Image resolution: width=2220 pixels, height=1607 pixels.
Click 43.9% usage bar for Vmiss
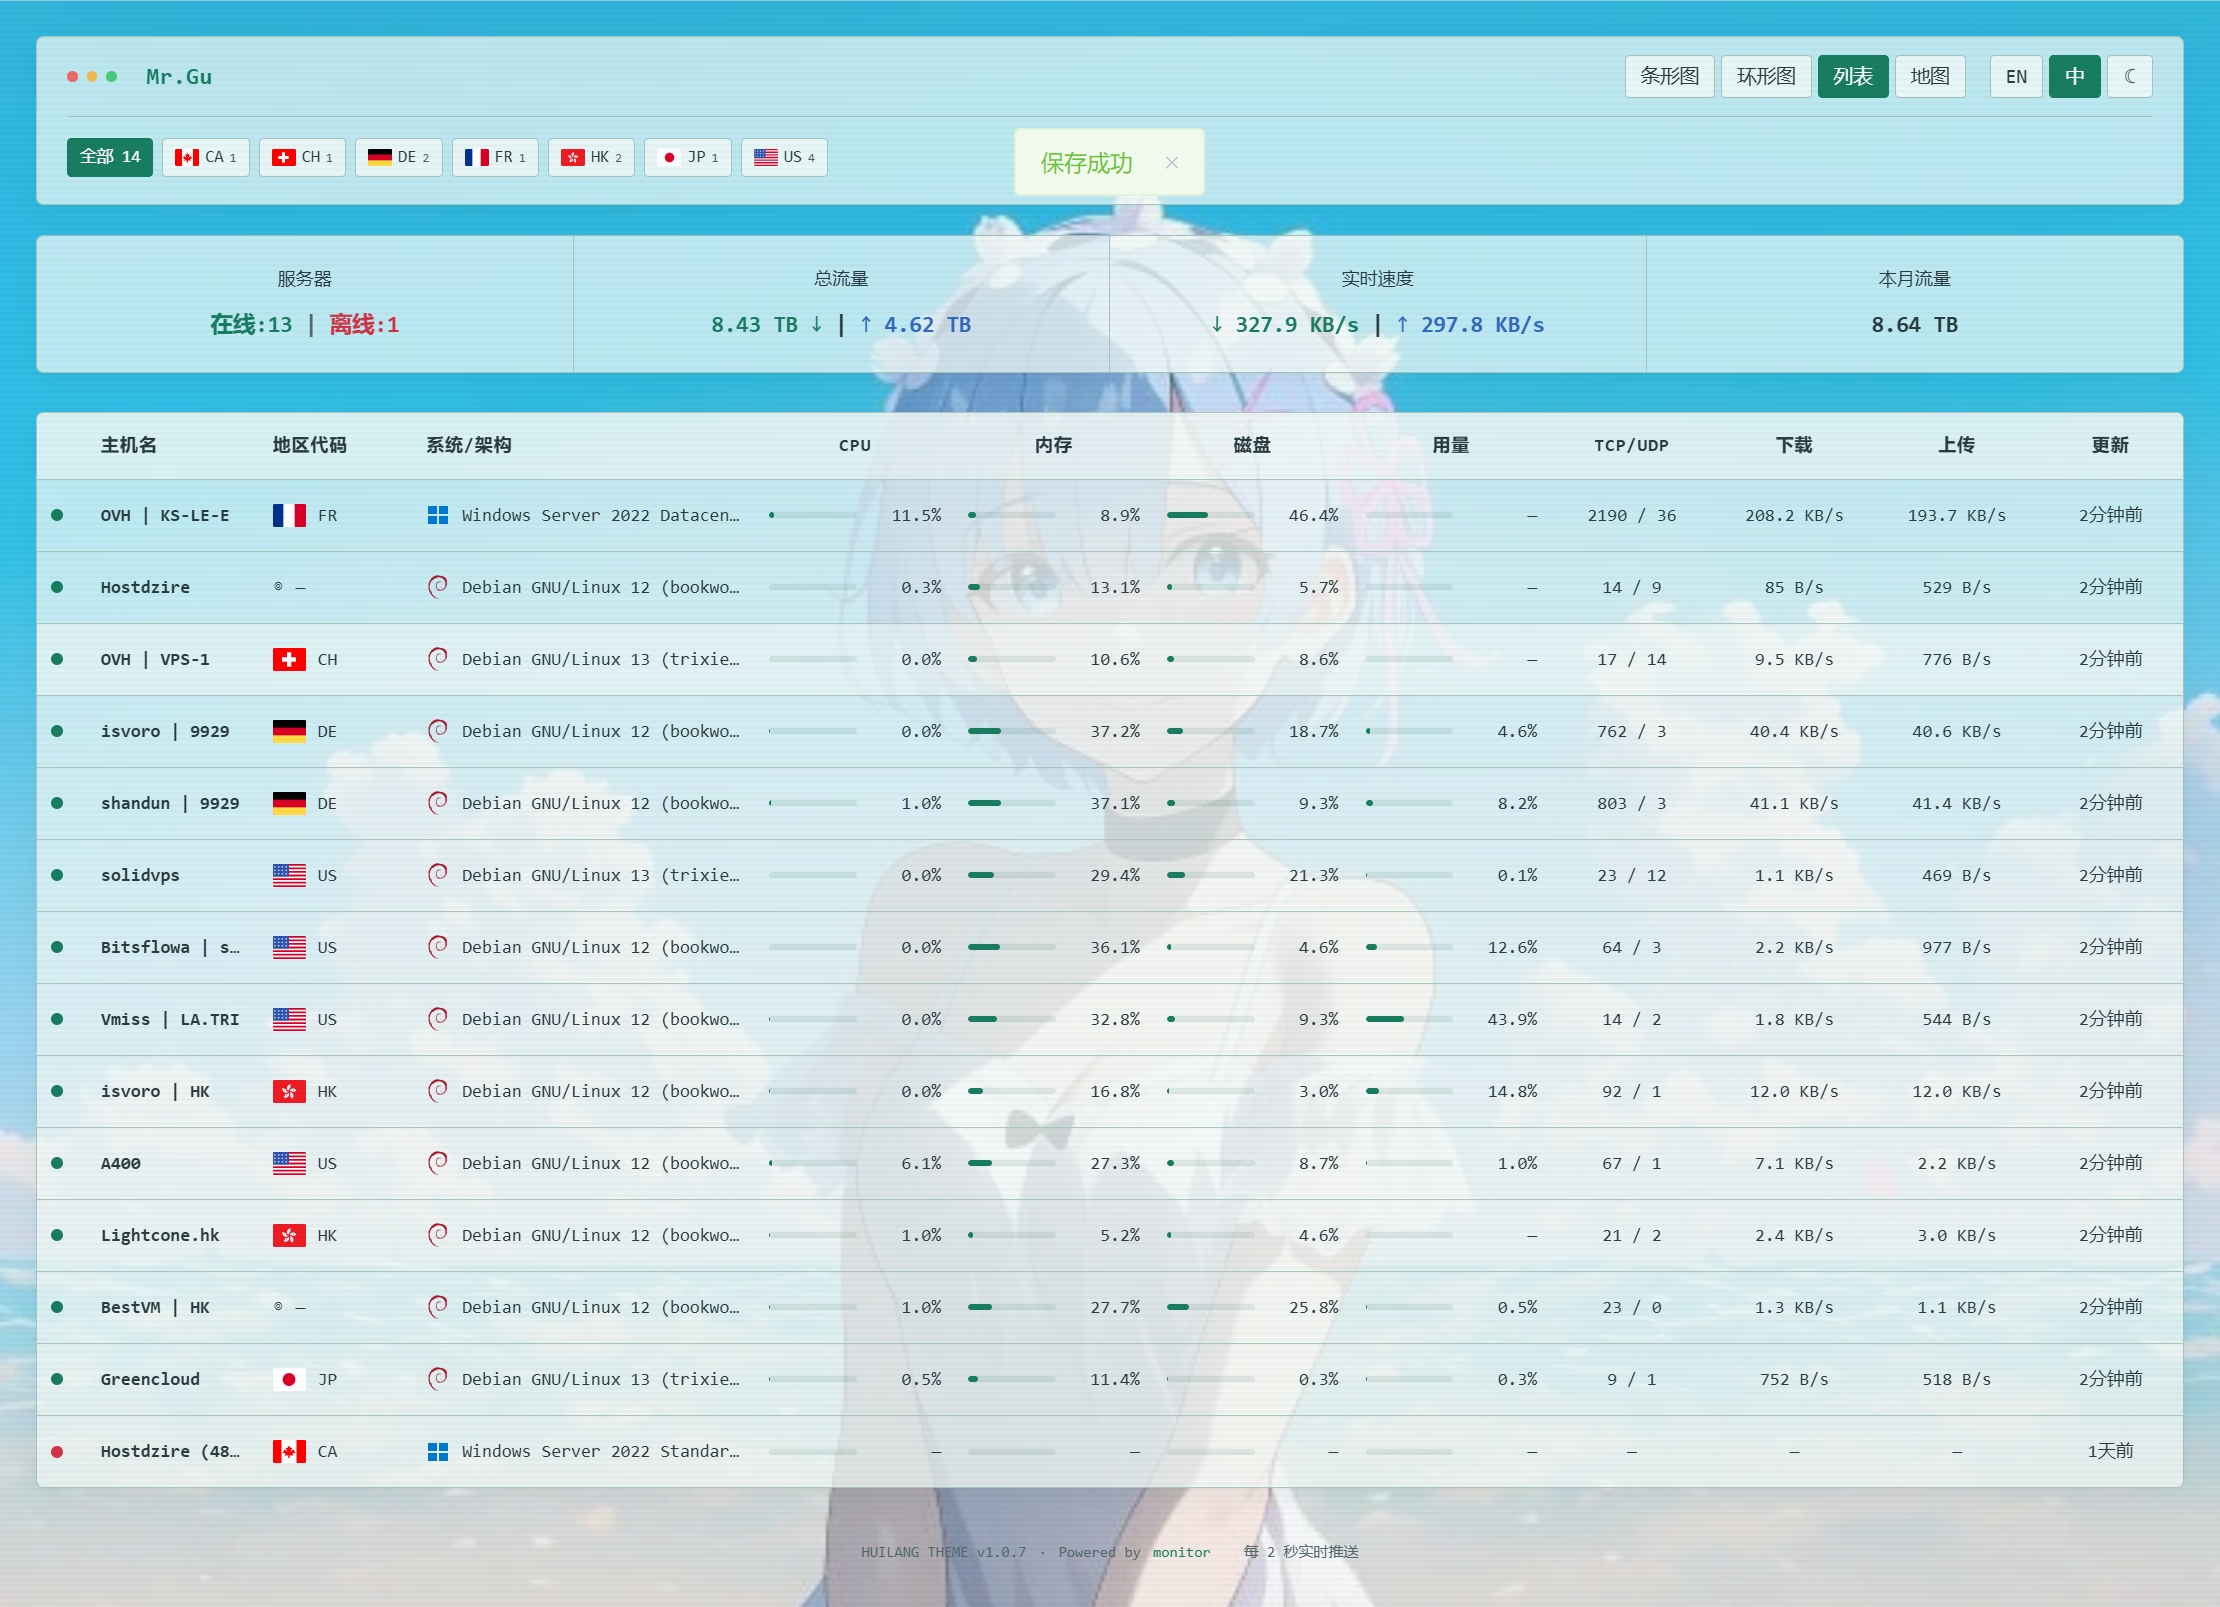[x=1409, y=1019]
